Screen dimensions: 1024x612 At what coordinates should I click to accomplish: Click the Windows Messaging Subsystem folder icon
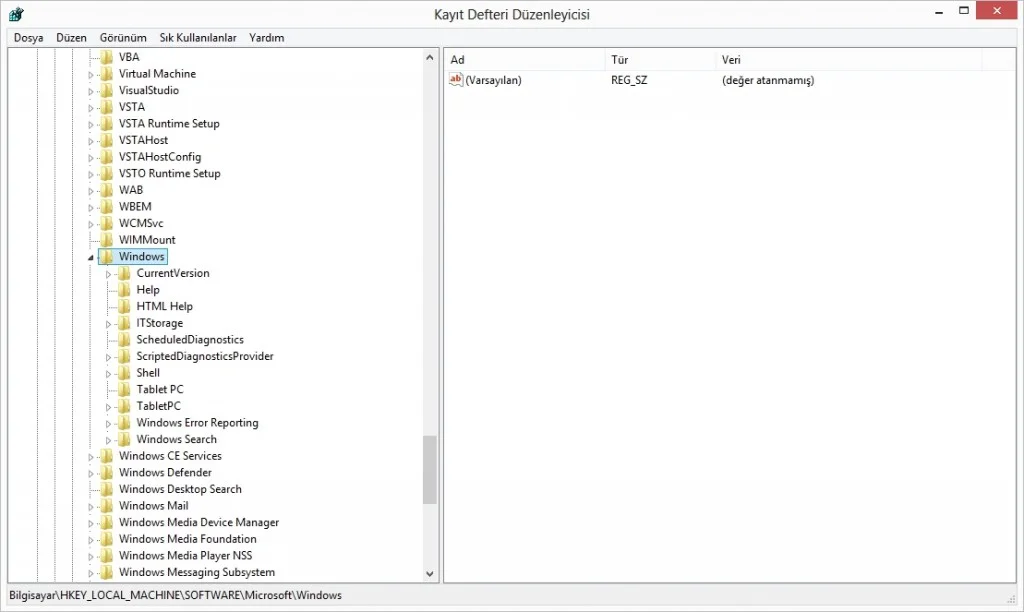106,572
